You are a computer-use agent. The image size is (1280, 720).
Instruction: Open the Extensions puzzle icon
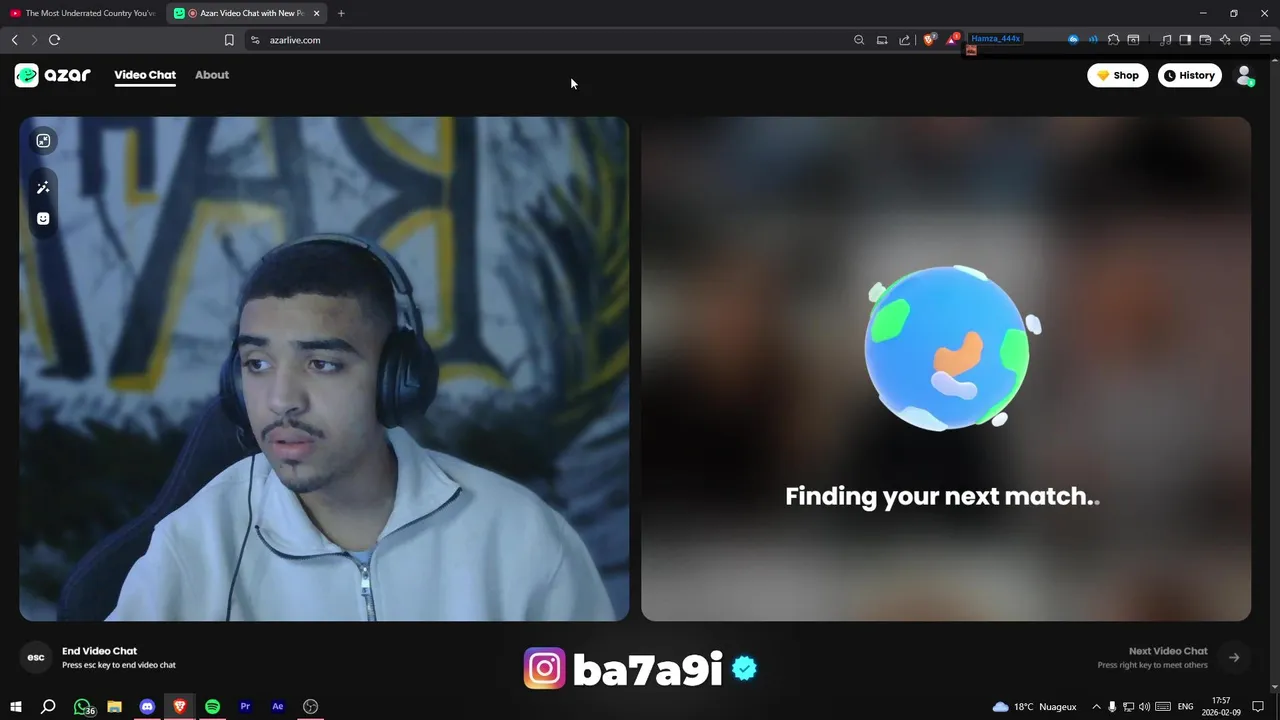point(1113,40)
